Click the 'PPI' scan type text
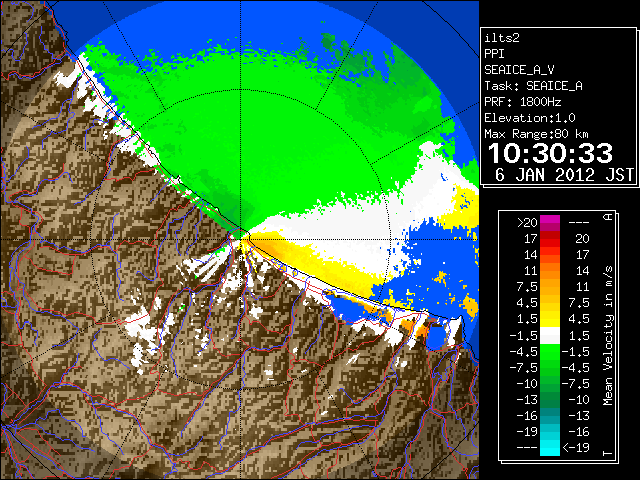Viewport: 640px width, 480px height. tap(494, 54)
